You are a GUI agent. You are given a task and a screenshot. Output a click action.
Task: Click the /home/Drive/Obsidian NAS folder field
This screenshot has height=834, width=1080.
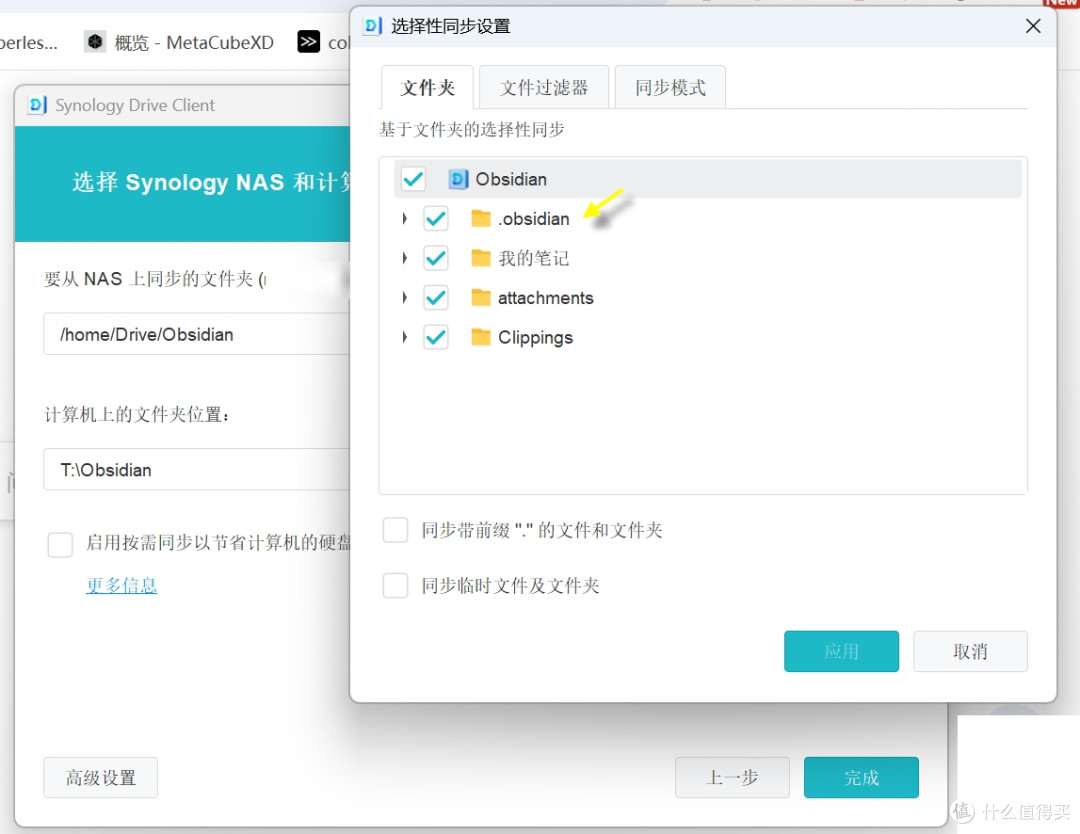(197, 334)
